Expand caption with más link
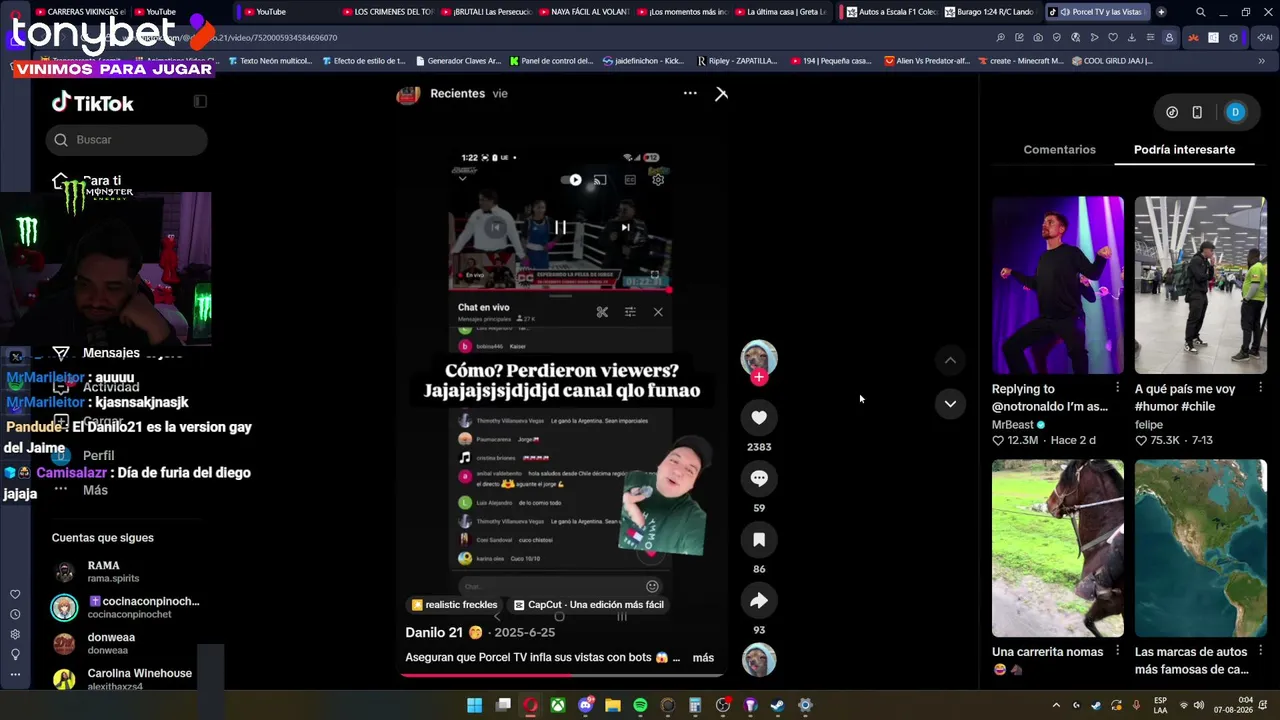Screen dimensions: 1280x720 pos(703,658)
